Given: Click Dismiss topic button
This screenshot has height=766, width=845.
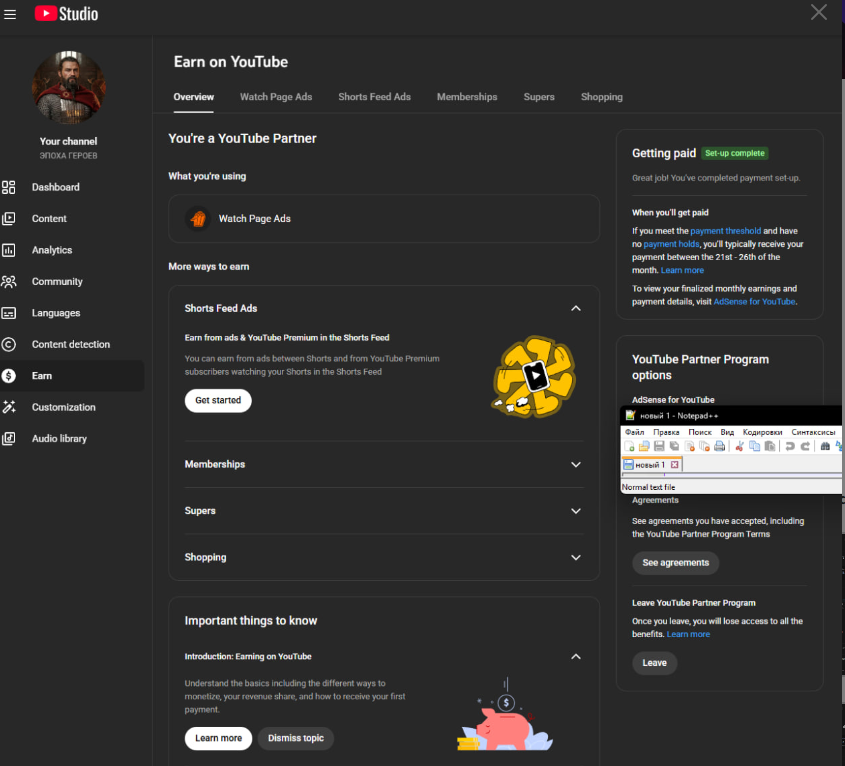Looking at the screenshot, I should (296, 739).
